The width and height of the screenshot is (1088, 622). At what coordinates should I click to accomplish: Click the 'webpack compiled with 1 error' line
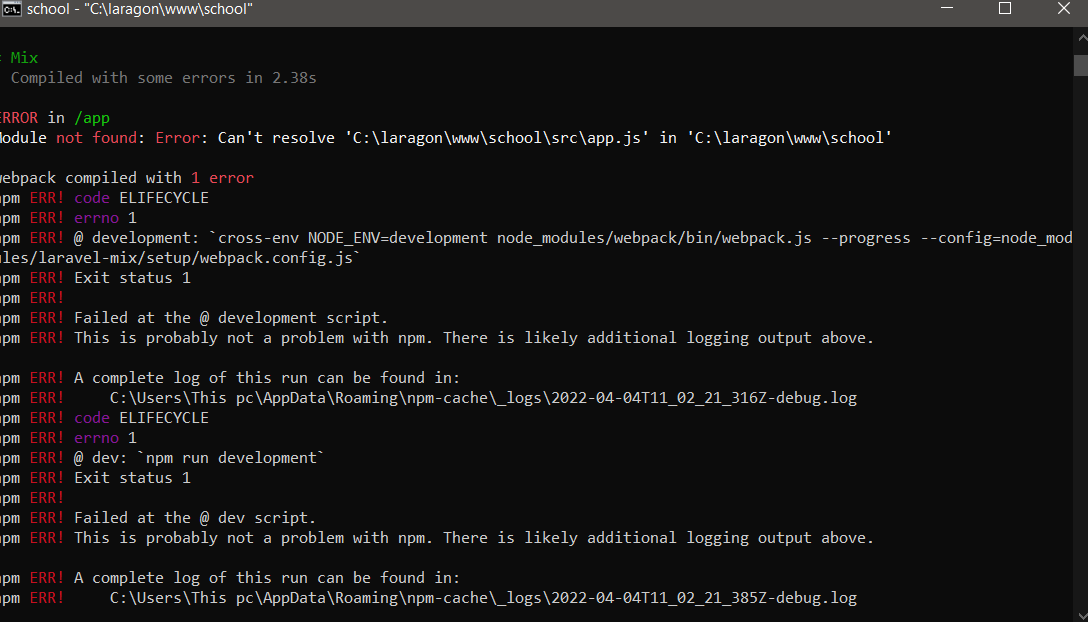point(127,178)
